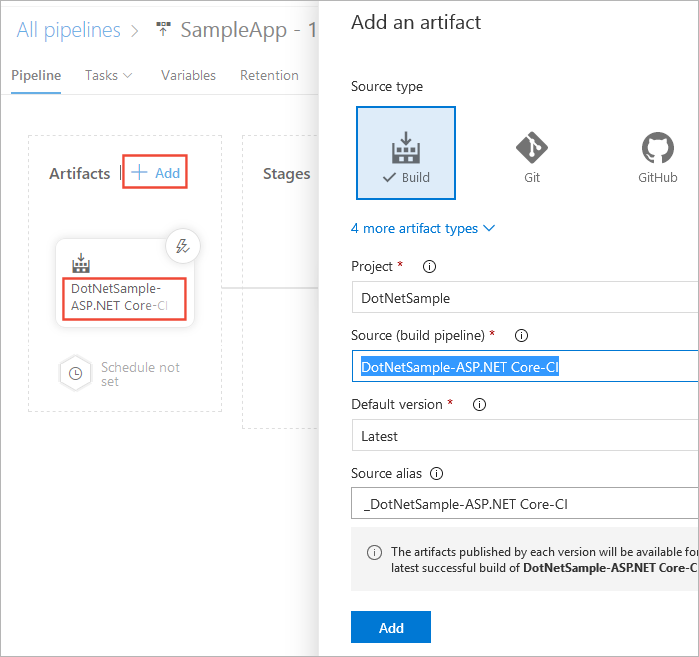
Task: Switch to the Variables tab
Action: coord(188,75)
